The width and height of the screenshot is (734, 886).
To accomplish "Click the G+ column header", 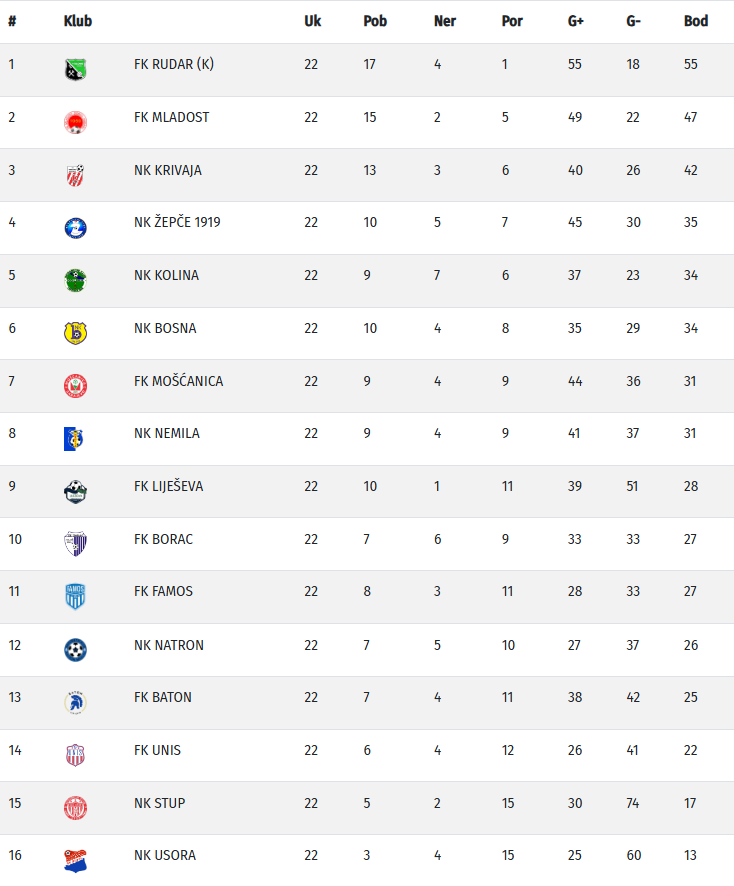I will 576,21.
